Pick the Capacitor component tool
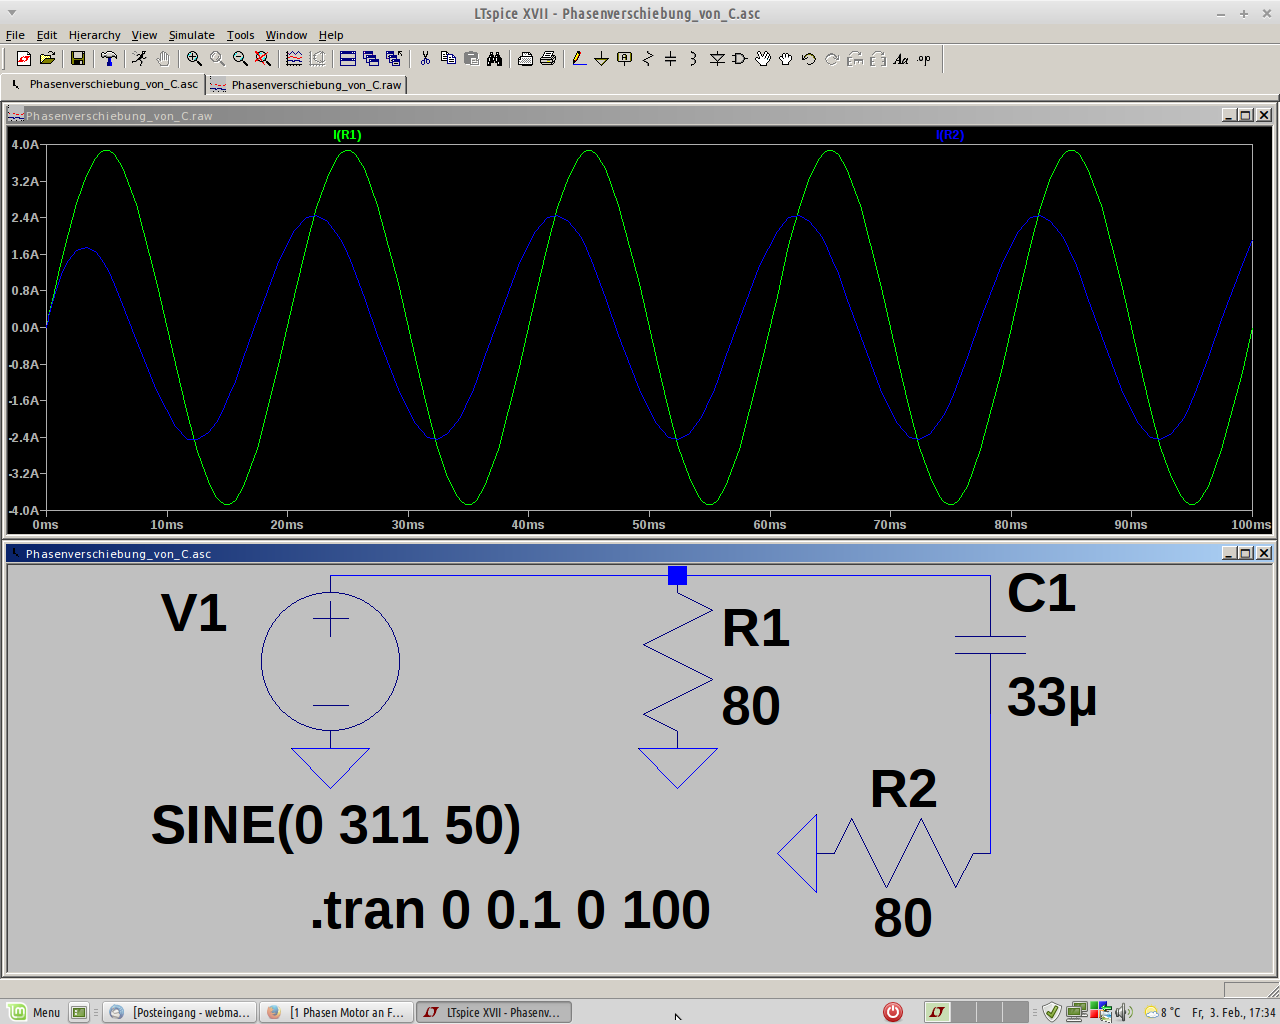 [670, 59]
